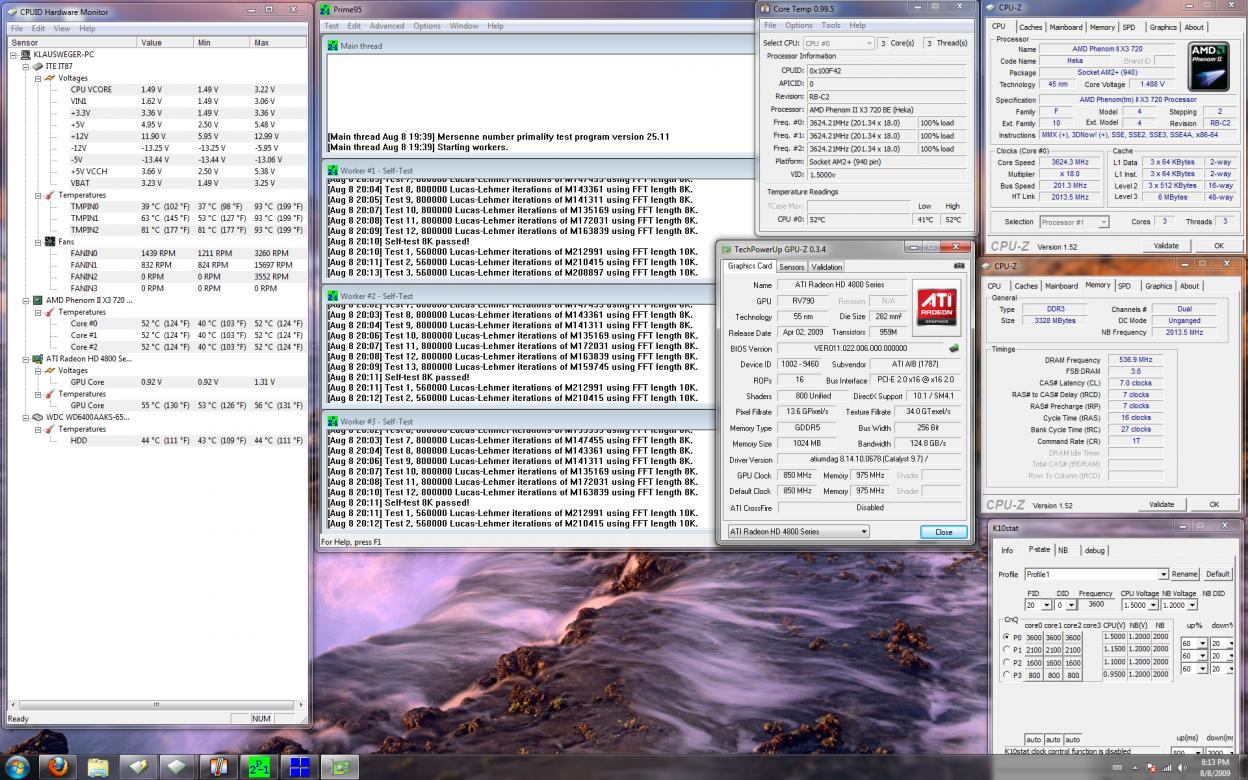Open the FID dropdown in K10stat

point(1038,605)
